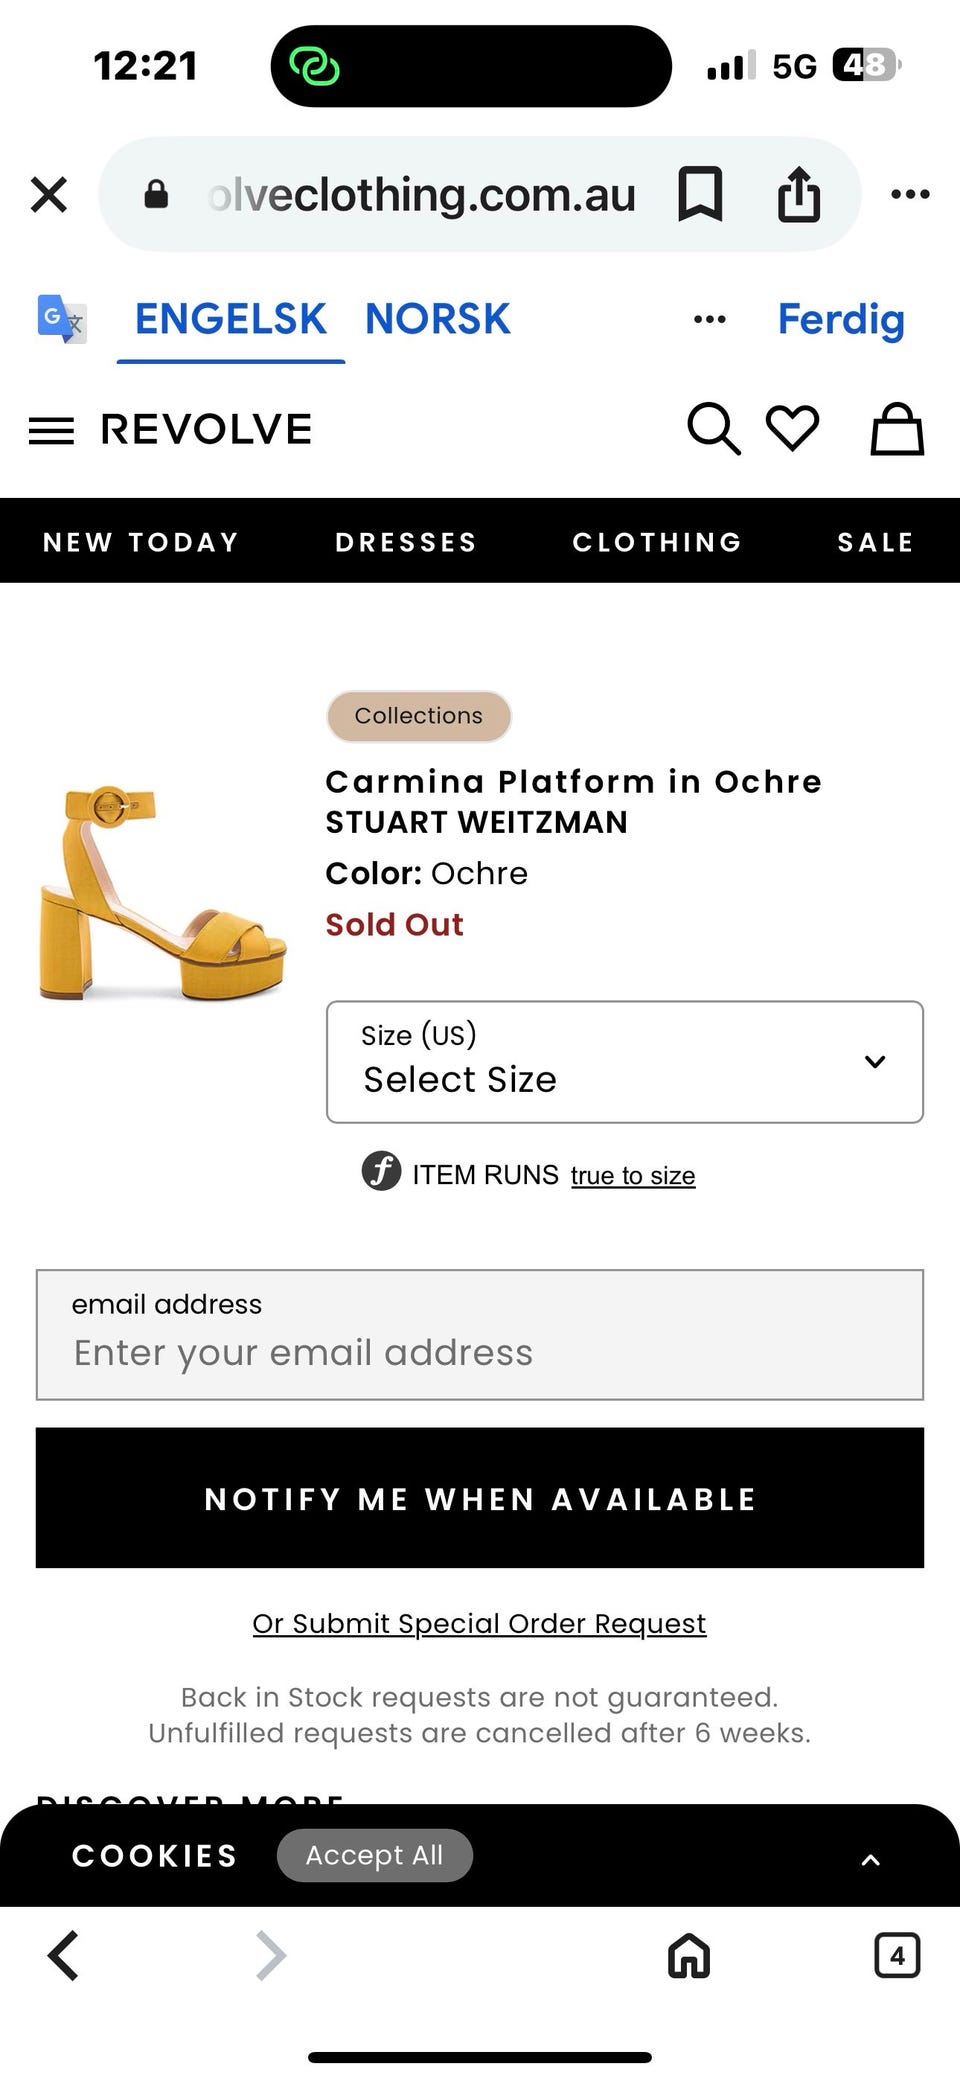Tap the browser share icon
Image resolution: width=960 pixels, height=2081 pixels.
[799, 193]
